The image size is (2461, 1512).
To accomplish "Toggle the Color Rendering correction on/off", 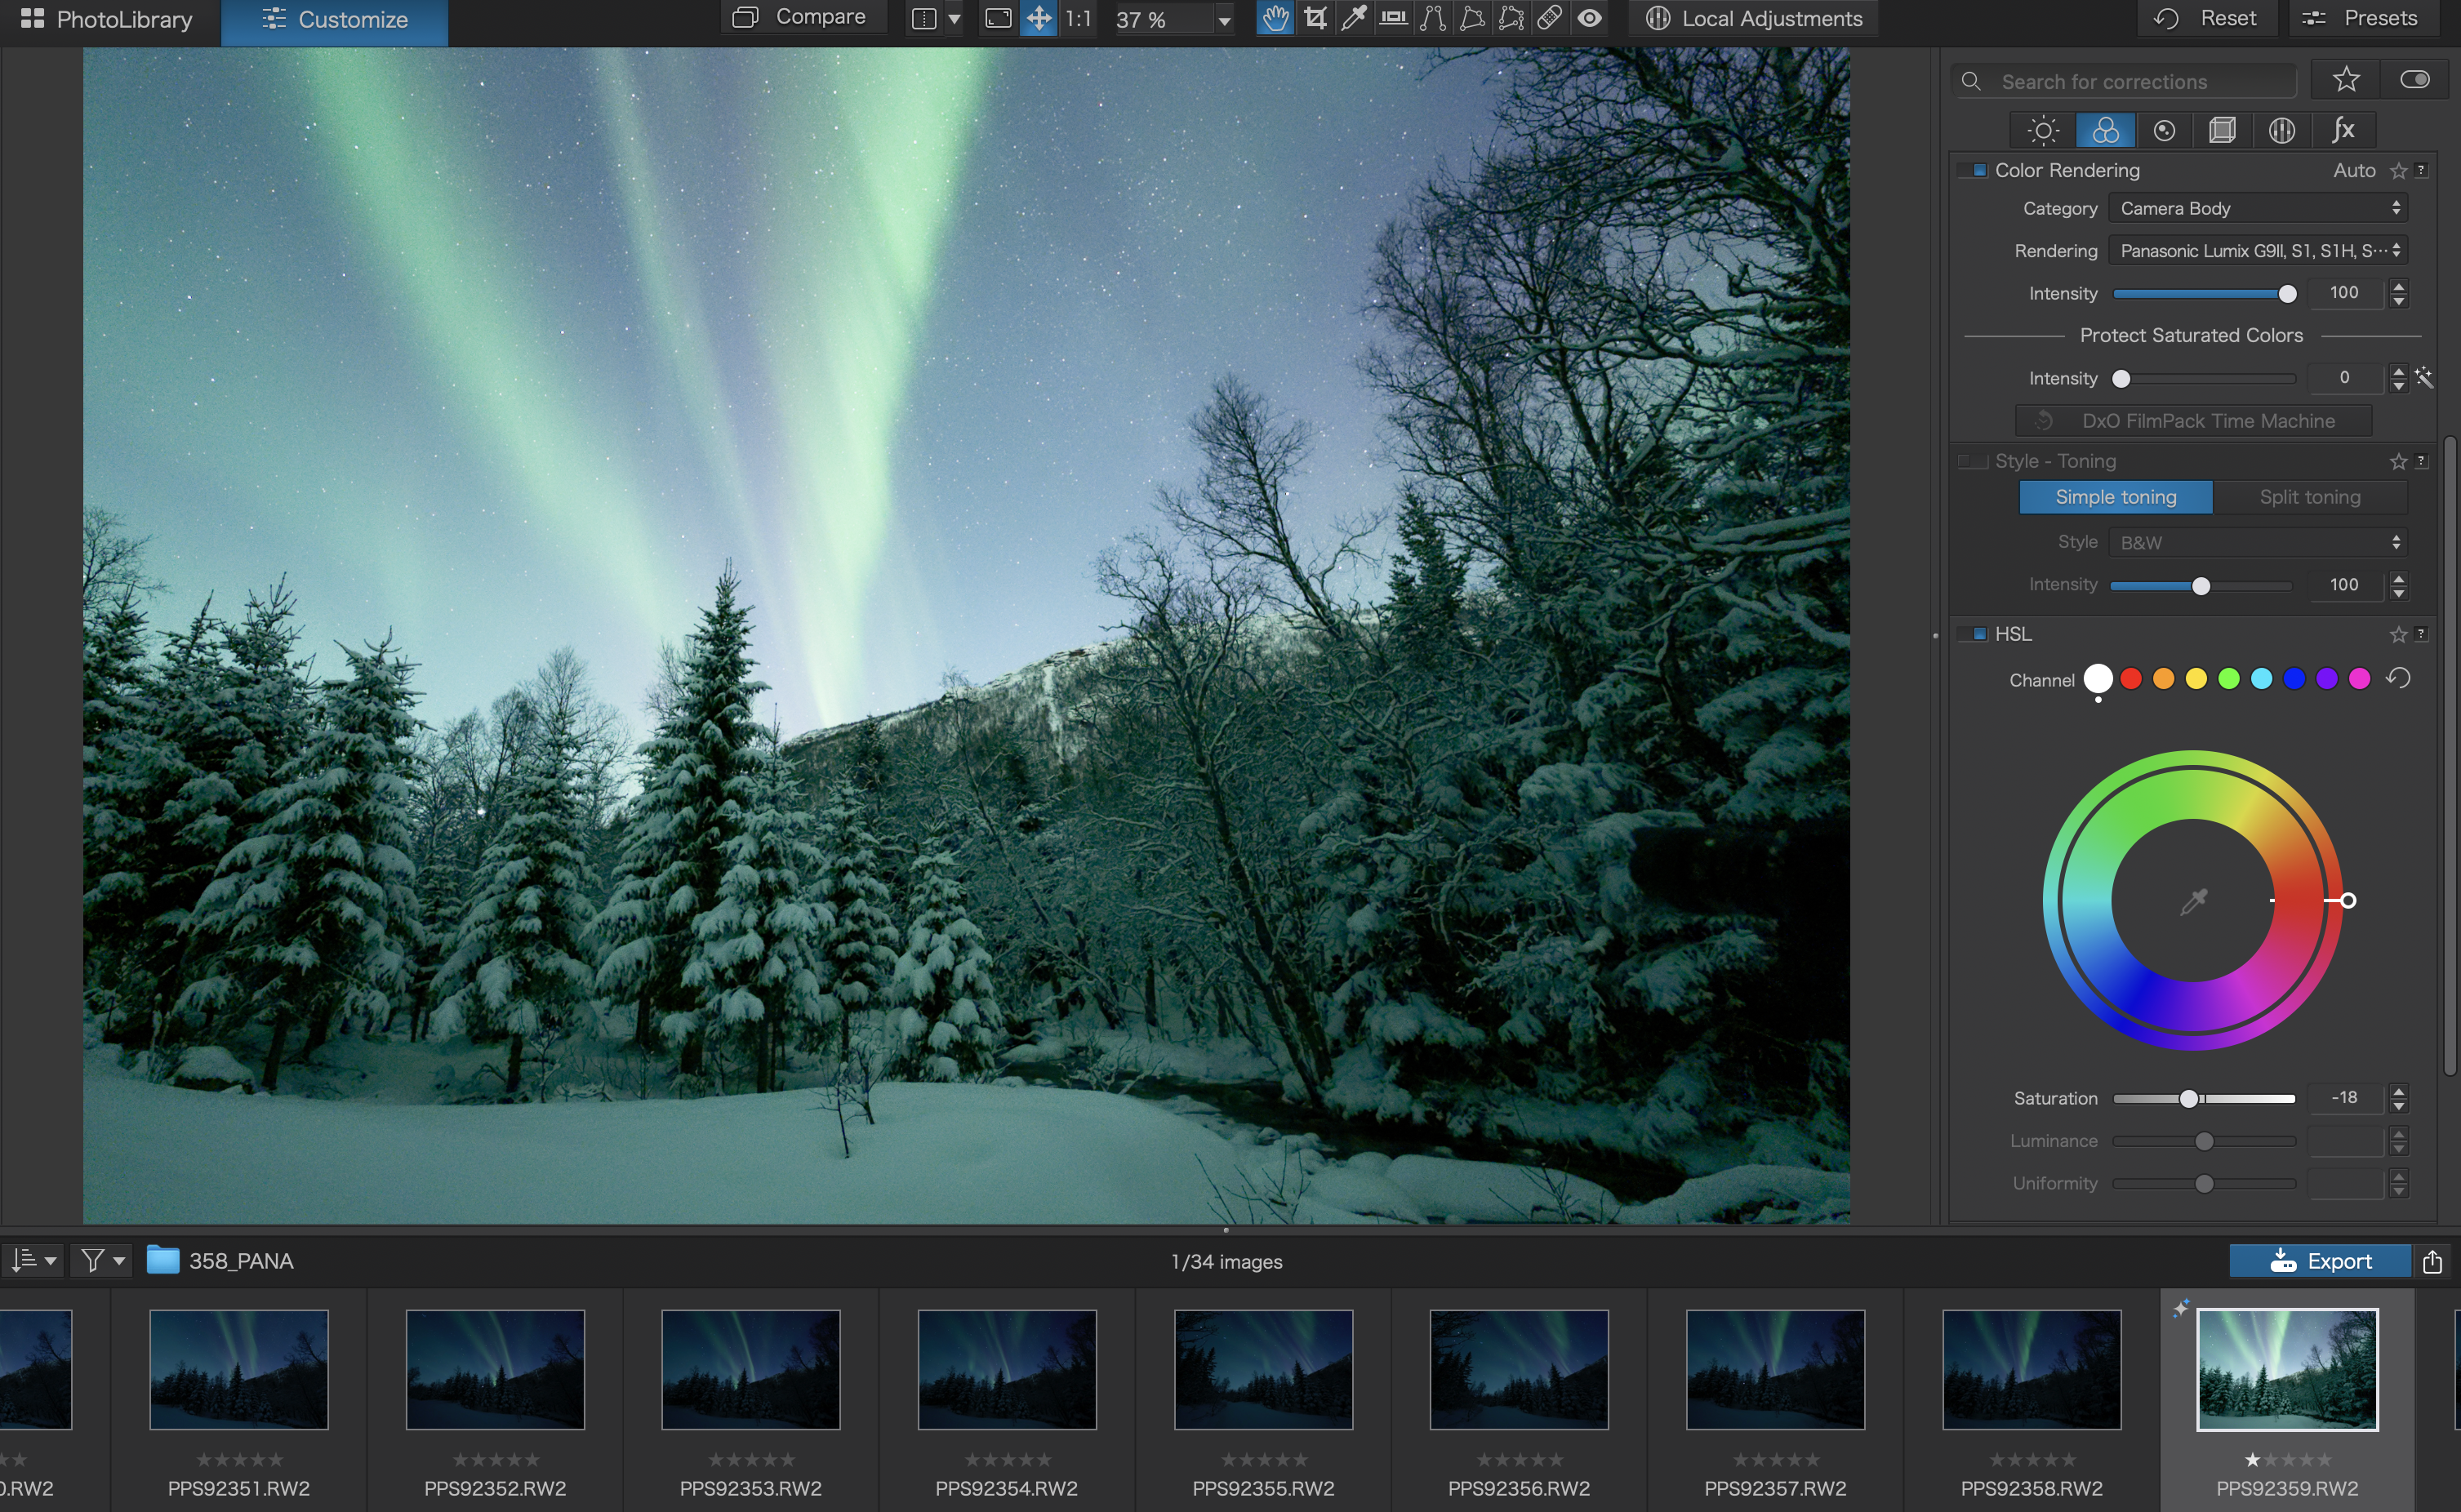I will click(1974, 170).
